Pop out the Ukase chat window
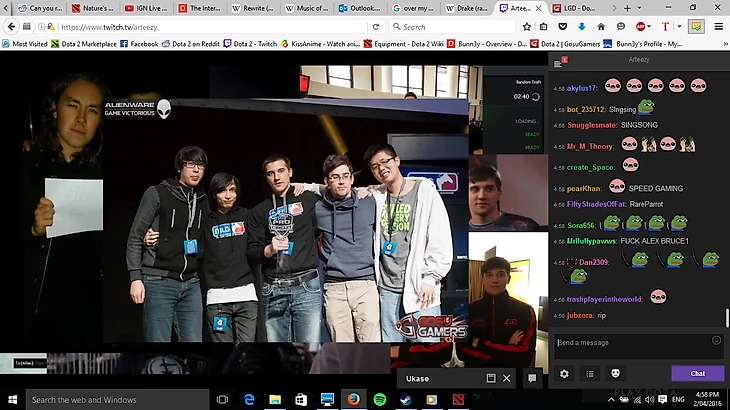The image size is (730, 410). tap(491, 378)
